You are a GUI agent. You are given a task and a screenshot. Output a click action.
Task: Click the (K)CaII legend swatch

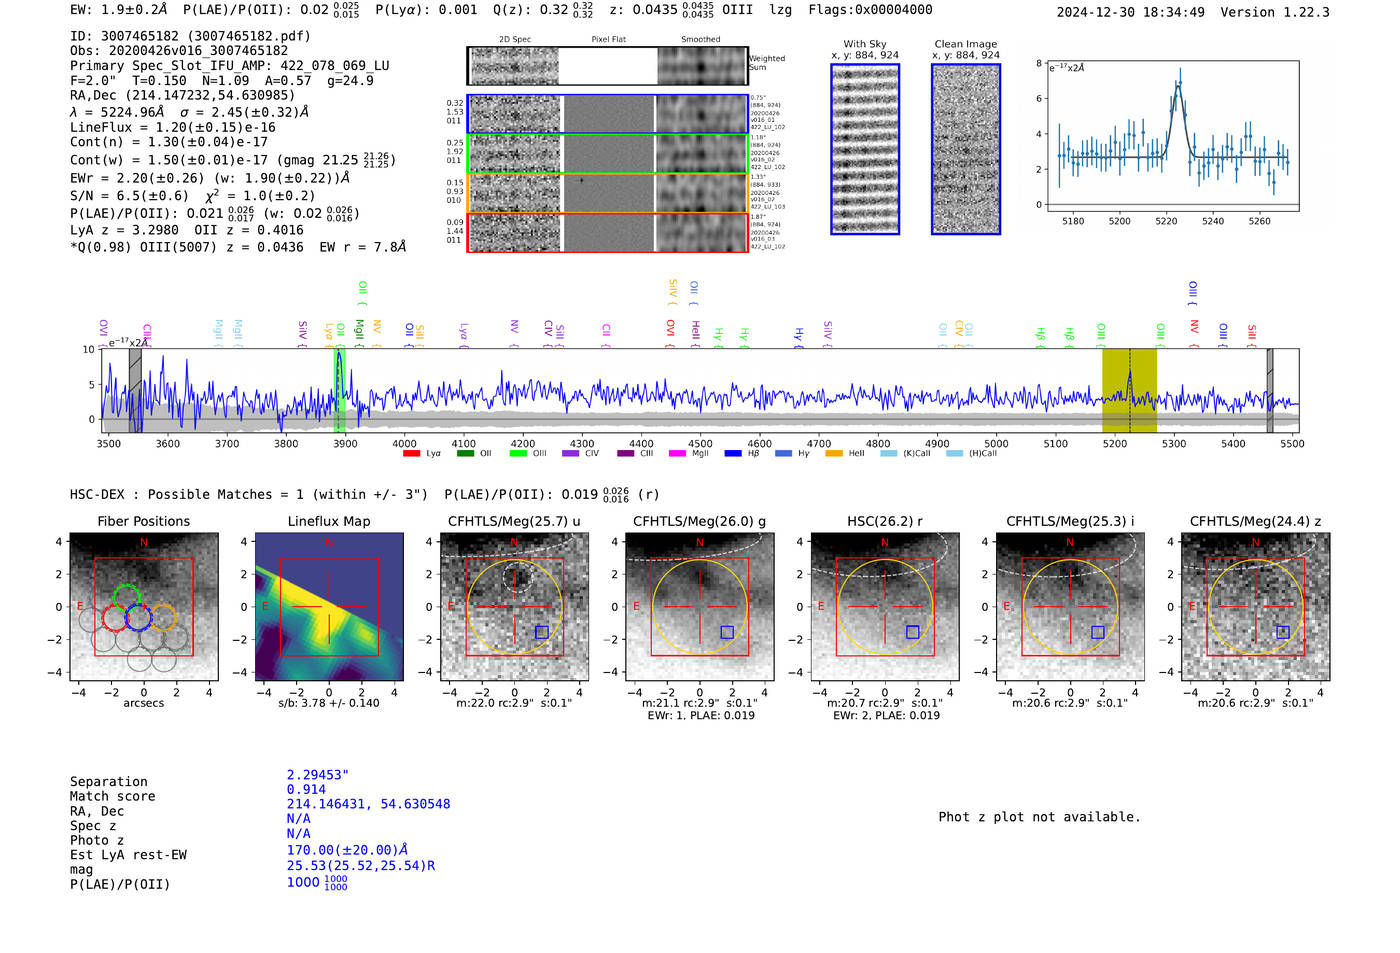[x=888, y=454]
